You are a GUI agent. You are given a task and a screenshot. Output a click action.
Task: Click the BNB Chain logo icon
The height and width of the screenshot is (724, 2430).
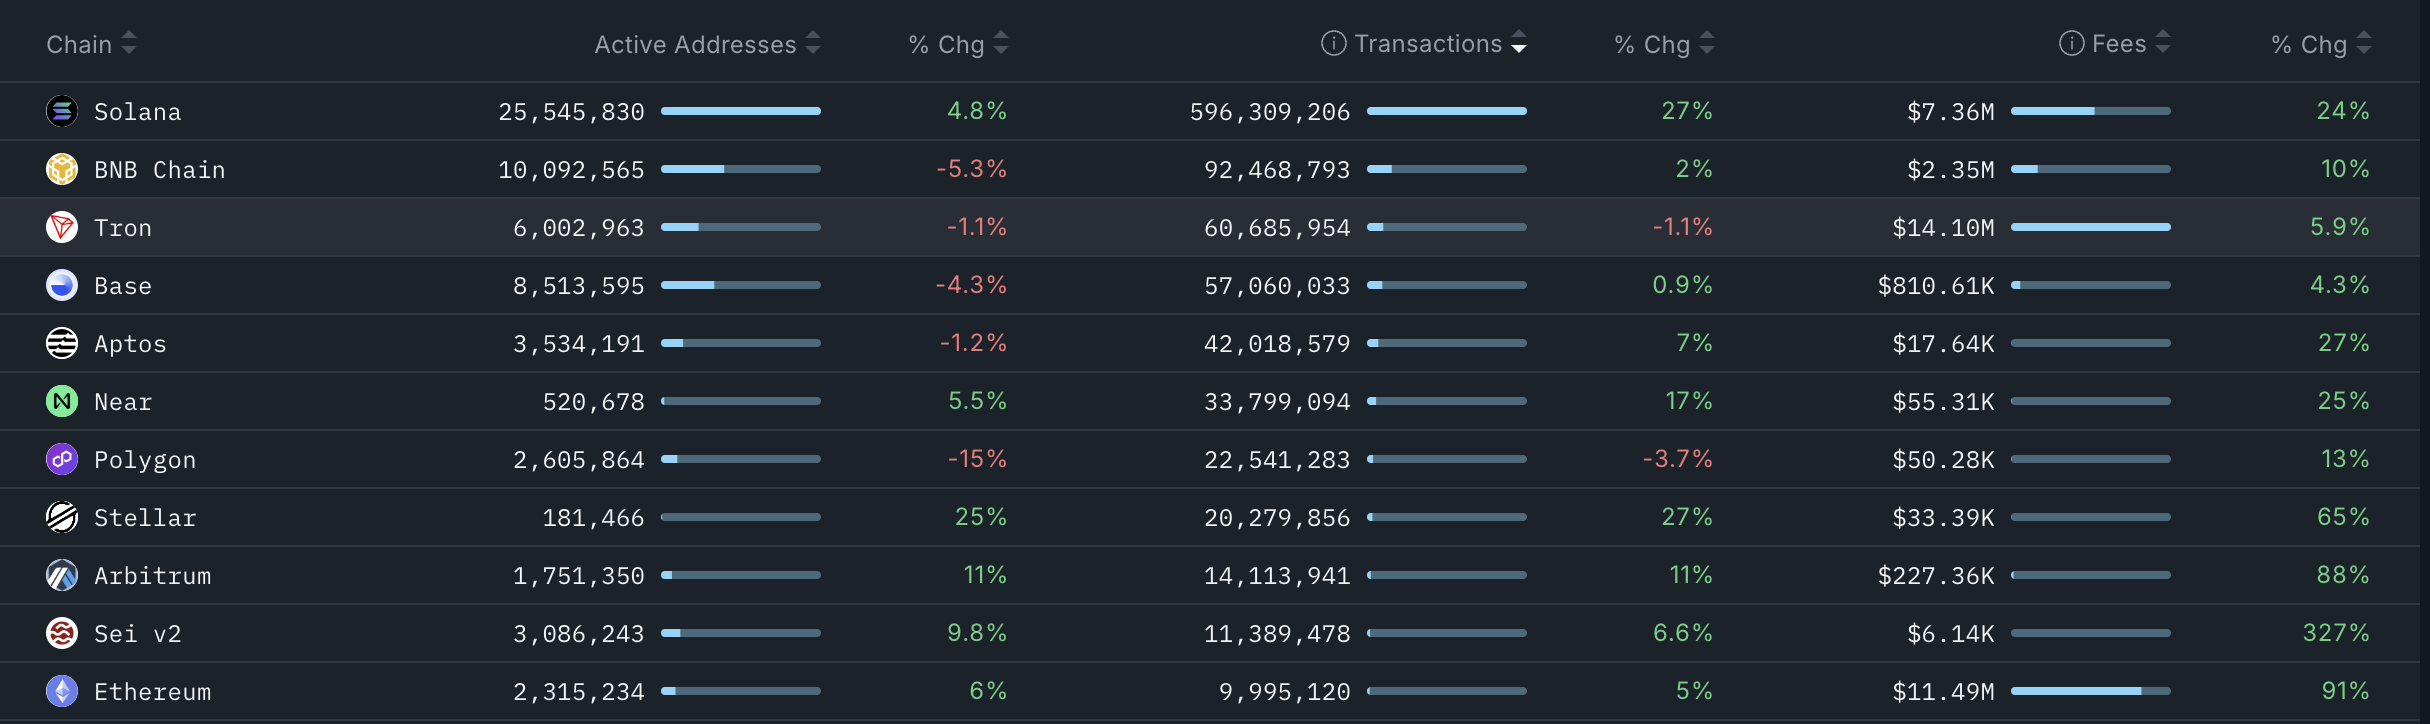(x=62, y=169)
